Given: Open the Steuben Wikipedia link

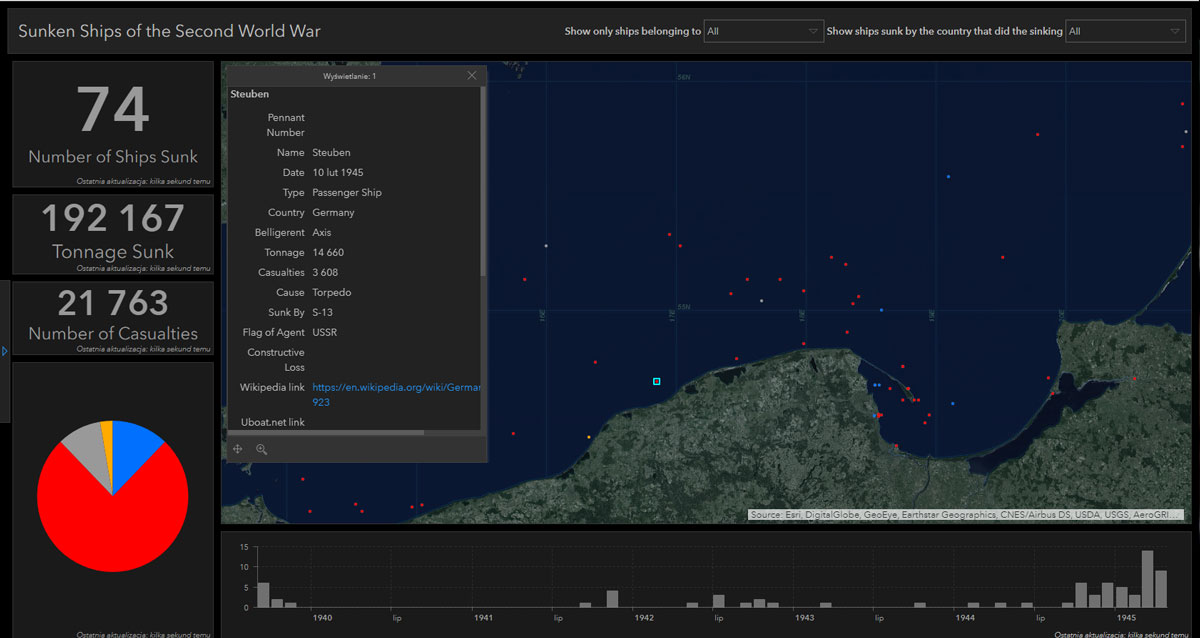Looking at the screenshot, I should pyautogui.click(x=396, y=388).
